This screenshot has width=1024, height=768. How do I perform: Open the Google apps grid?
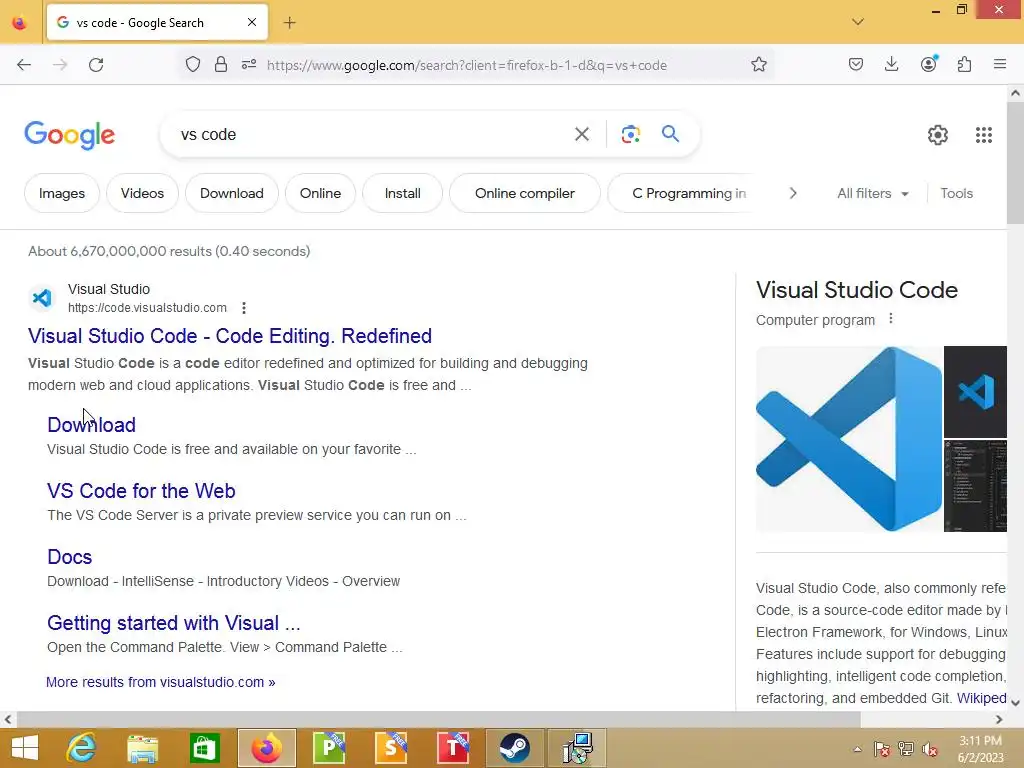[984, 135]
